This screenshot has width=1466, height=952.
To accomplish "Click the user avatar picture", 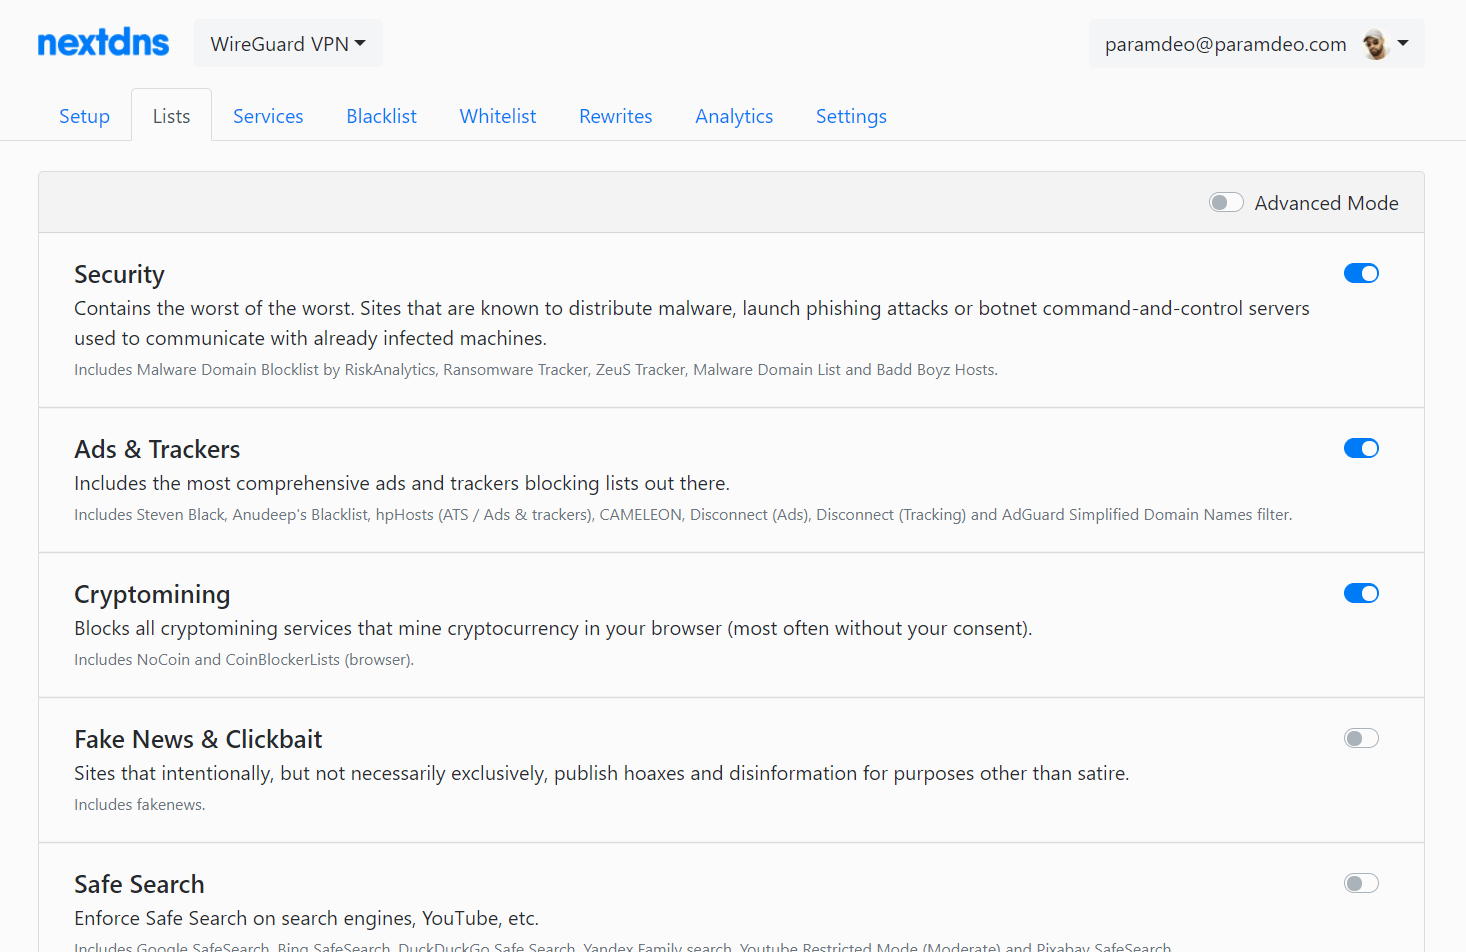I will point(1376,44).
